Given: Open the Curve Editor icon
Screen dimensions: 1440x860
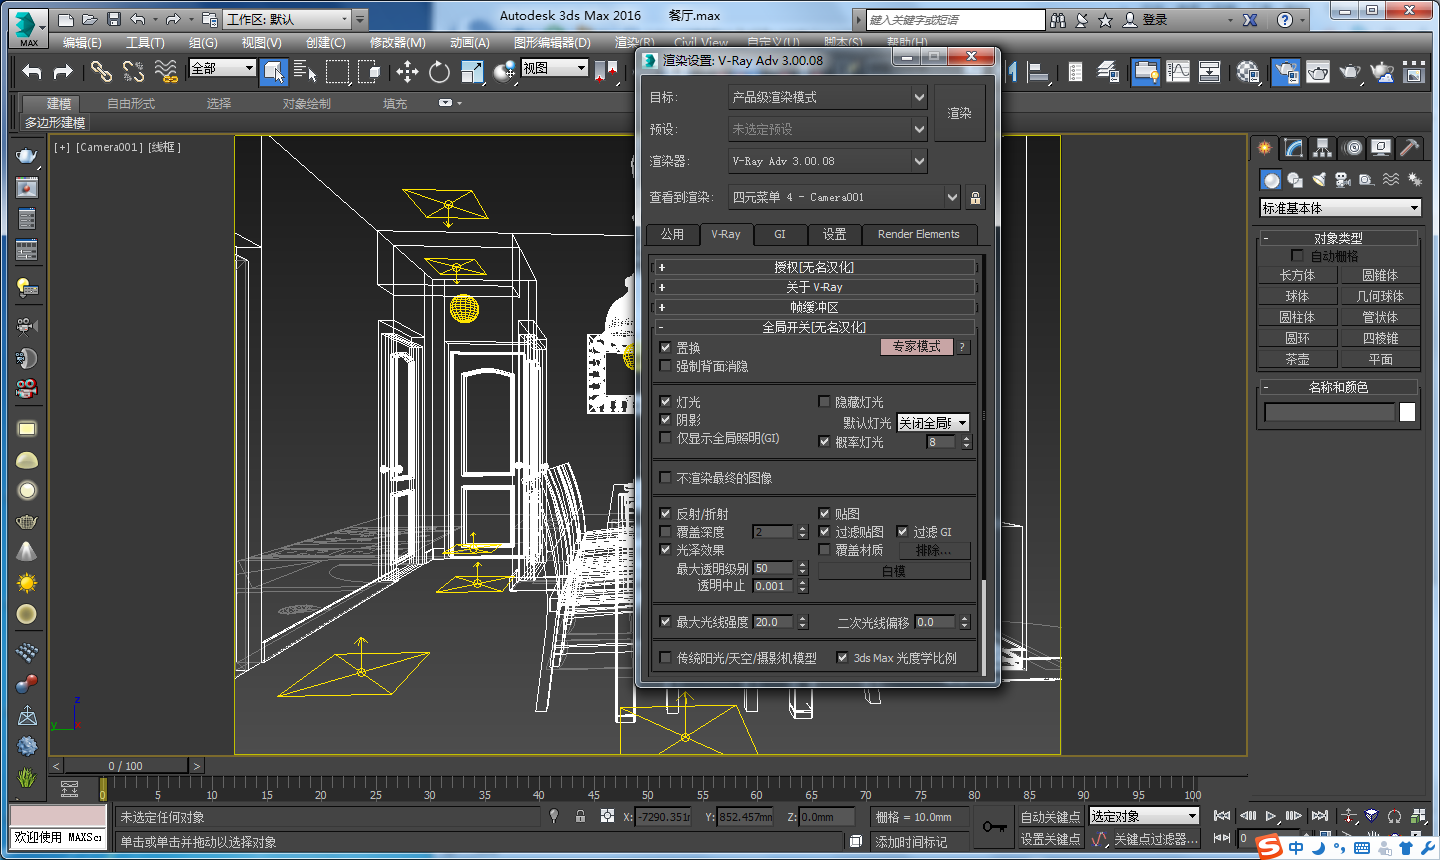Looking at the screenshot, I should pos(1178,71).
